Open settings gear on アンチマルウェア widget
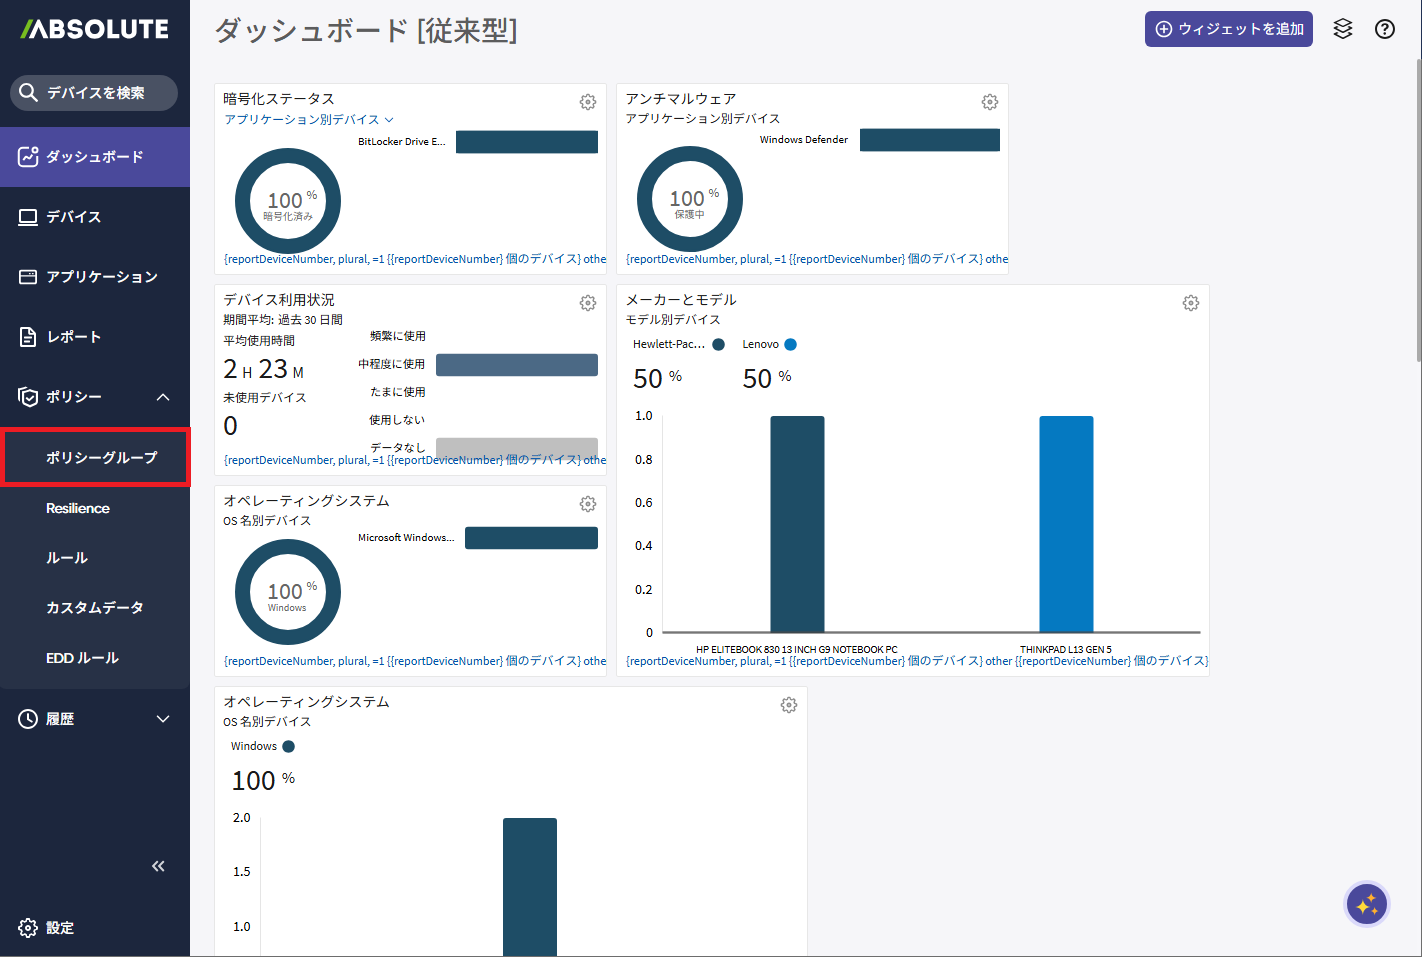This screenshot has height=957, width=1422. [x=990, y=102]
